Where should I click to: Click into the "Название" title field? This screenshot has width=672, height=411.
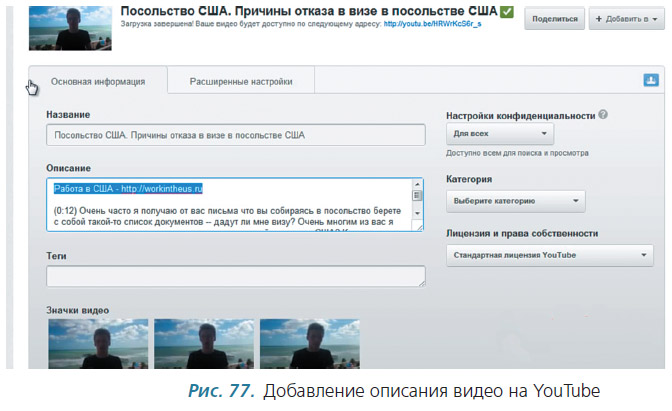[x=235, y=135]
